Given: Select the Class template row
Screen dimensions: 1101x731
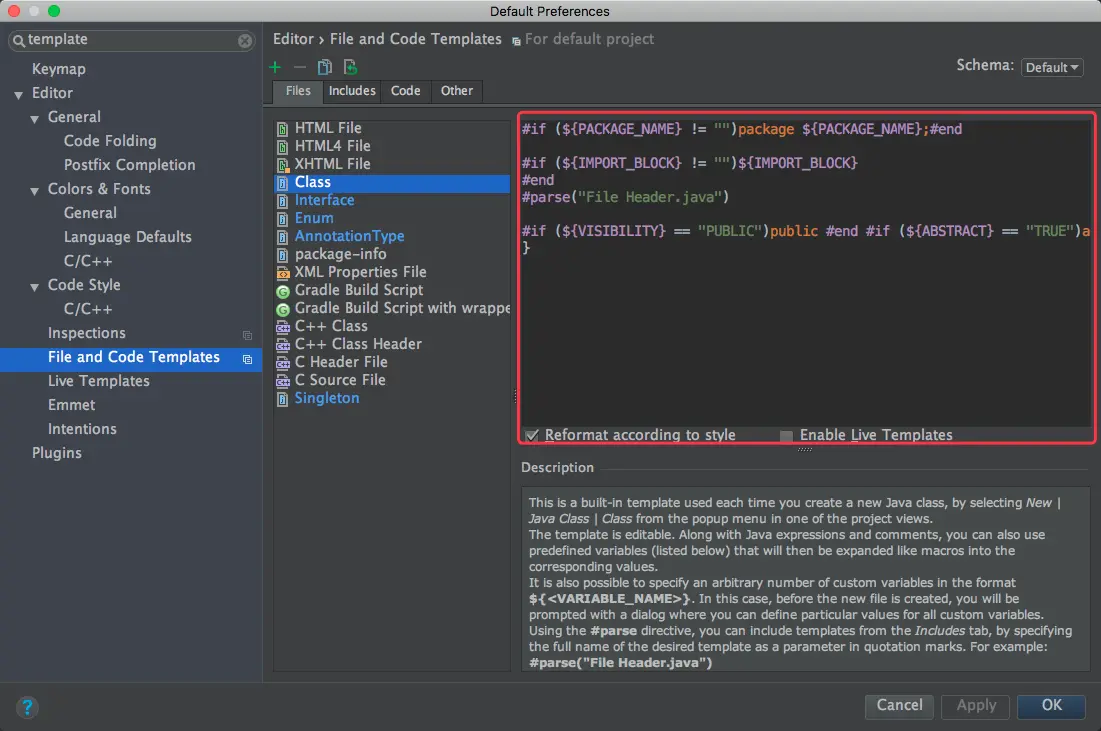Looking at the screenshot, I should [392, 183].
